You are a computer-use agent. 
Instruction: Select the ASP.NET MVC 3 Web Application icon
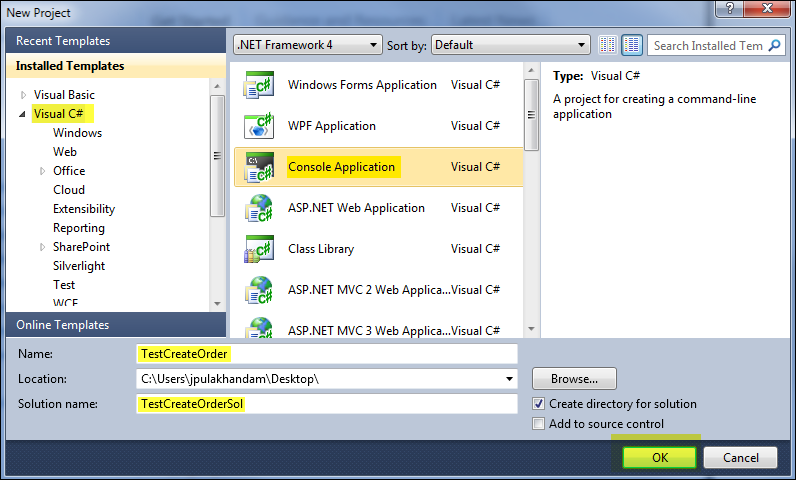click(259, 328)
